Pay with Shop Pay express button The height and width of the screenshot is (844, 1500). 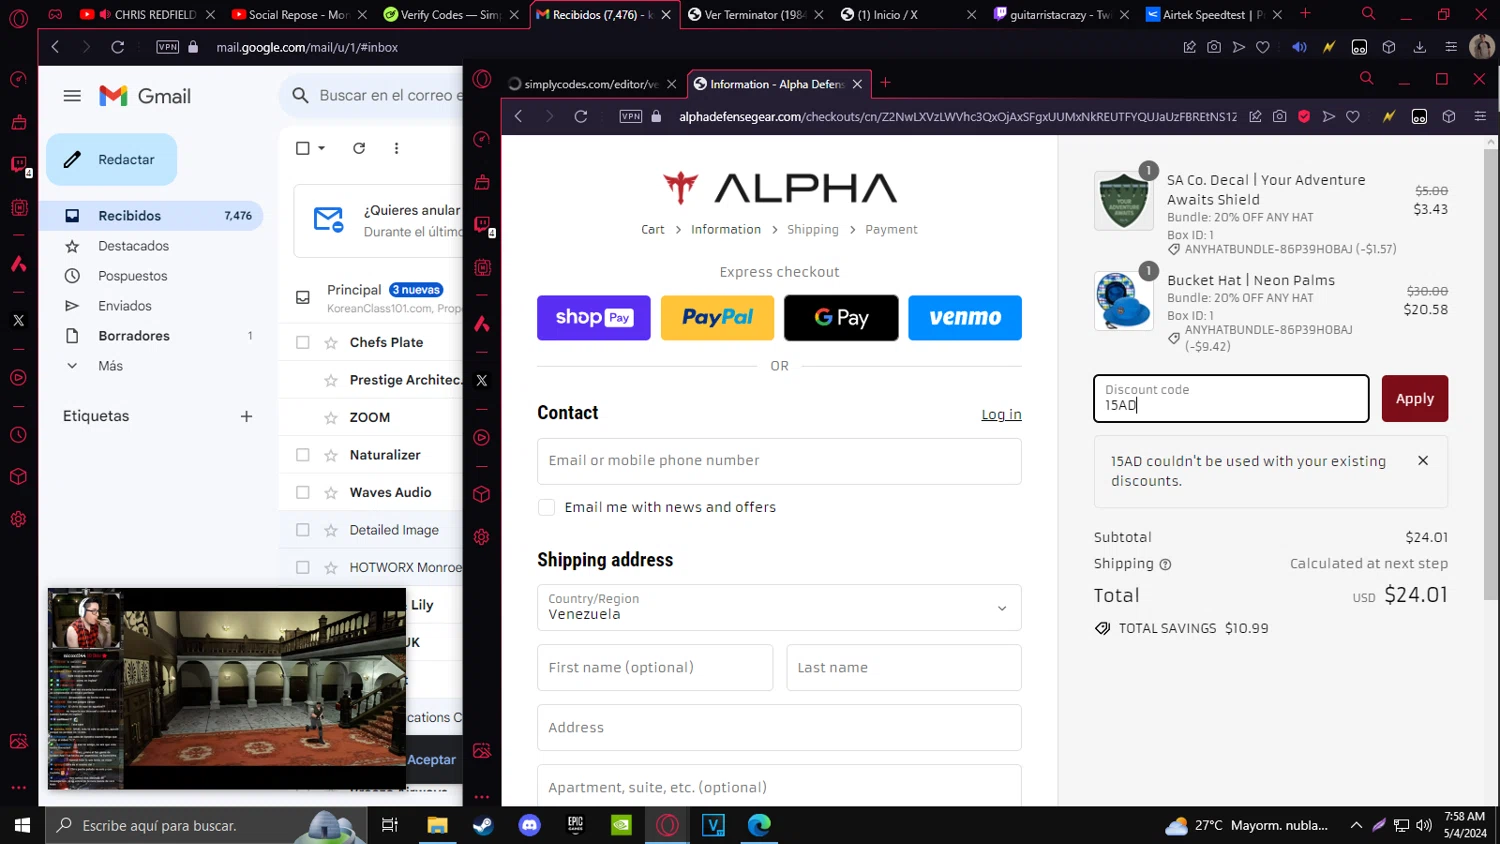(x=594, y=318)
